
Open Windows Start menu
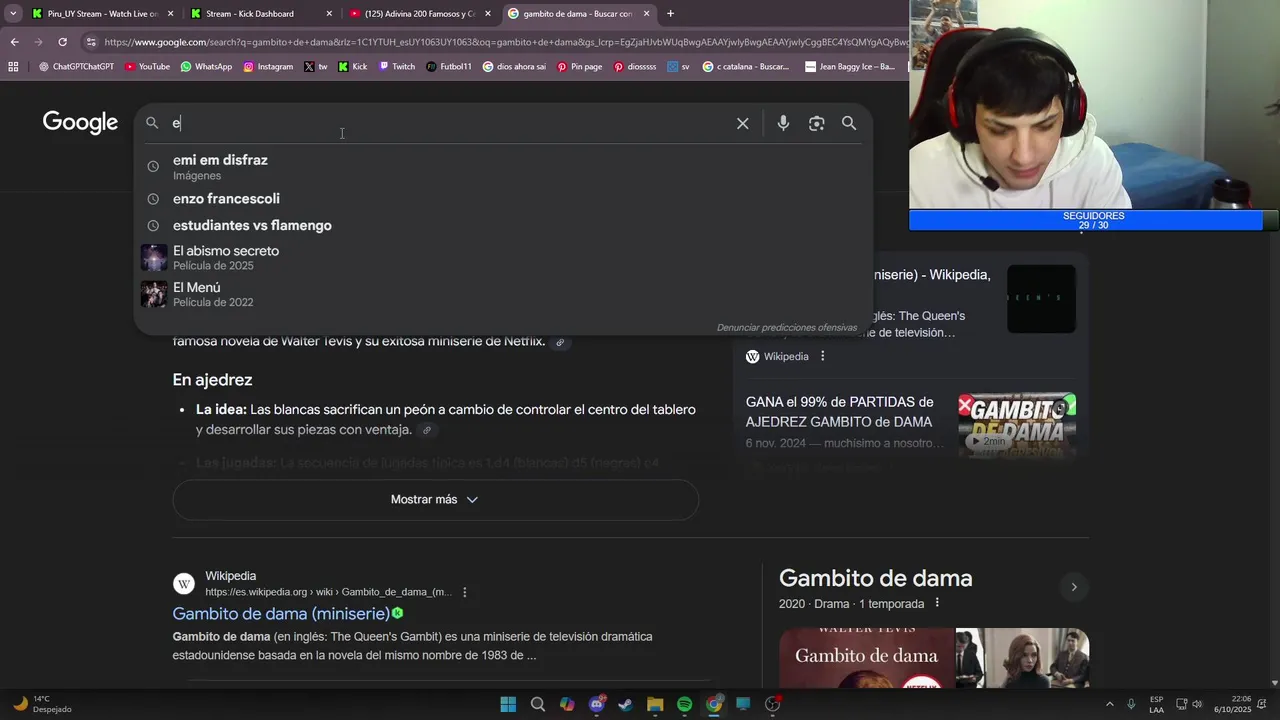[508, 704]
